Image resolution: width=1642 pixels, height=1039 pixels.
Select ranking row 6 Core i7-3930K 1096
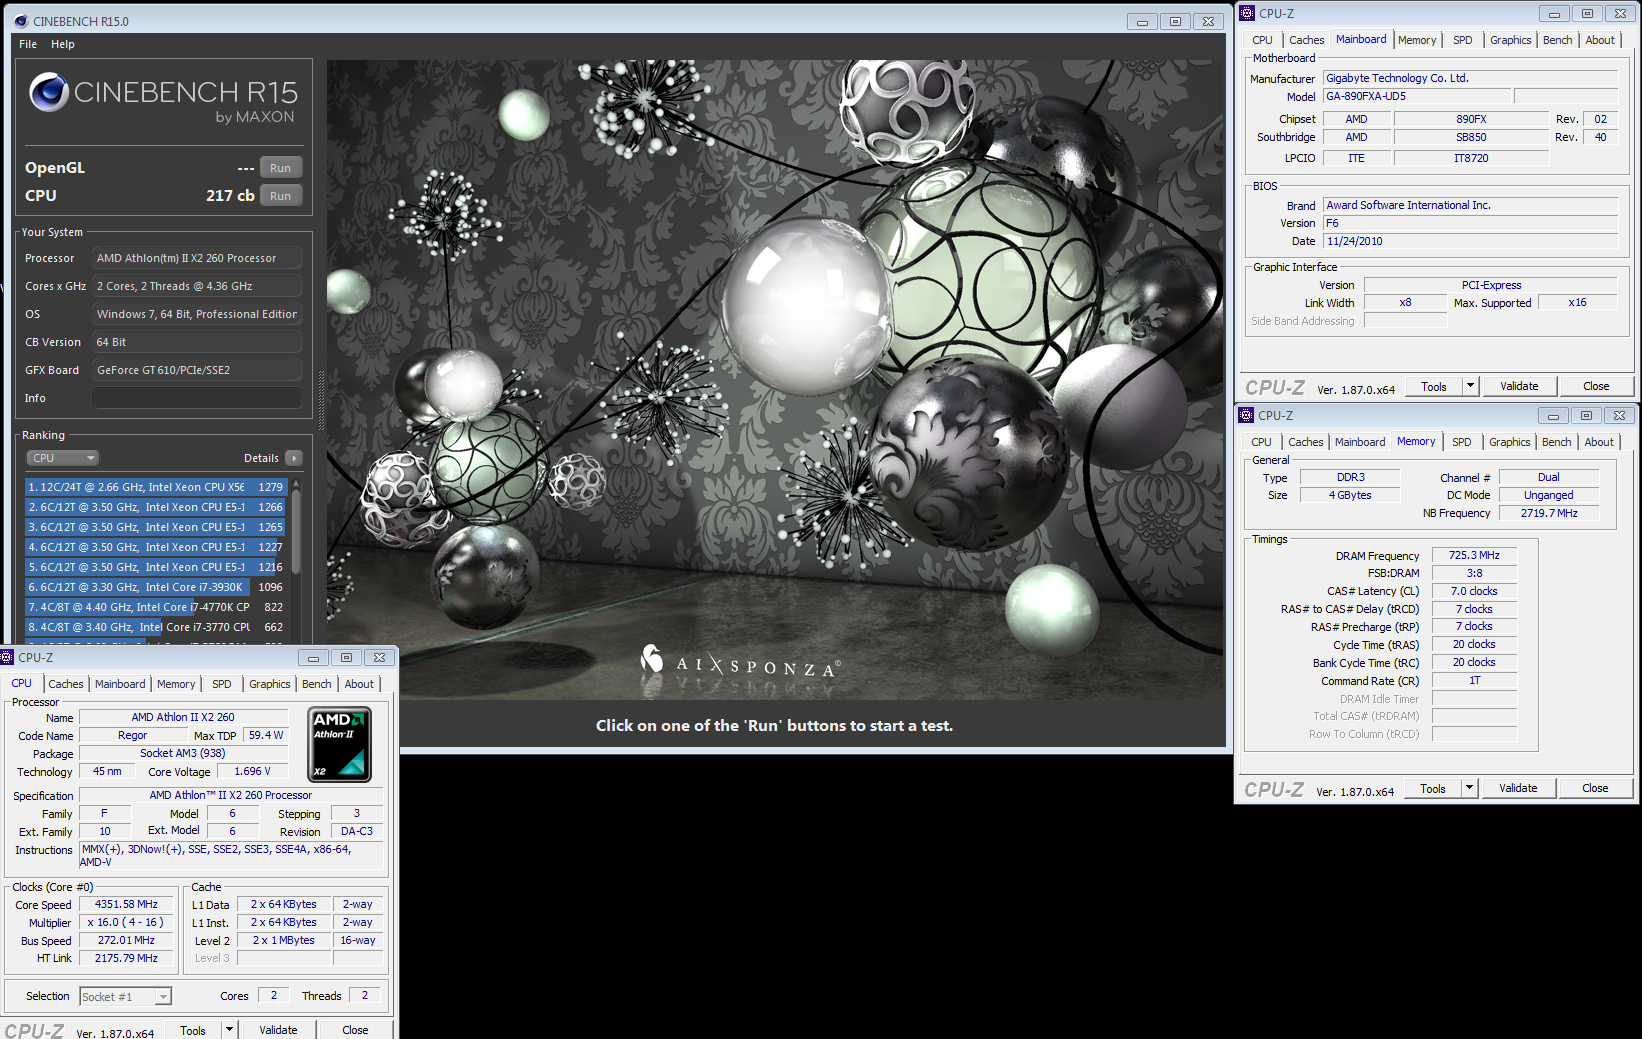156,587
